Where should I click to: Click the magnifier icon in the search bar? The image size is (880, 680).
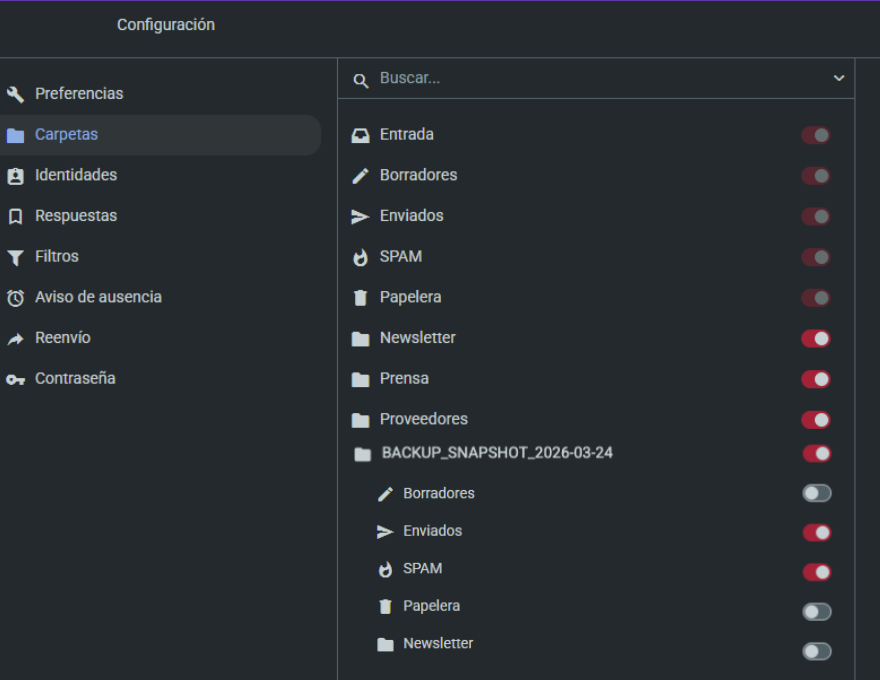[361, 79]
